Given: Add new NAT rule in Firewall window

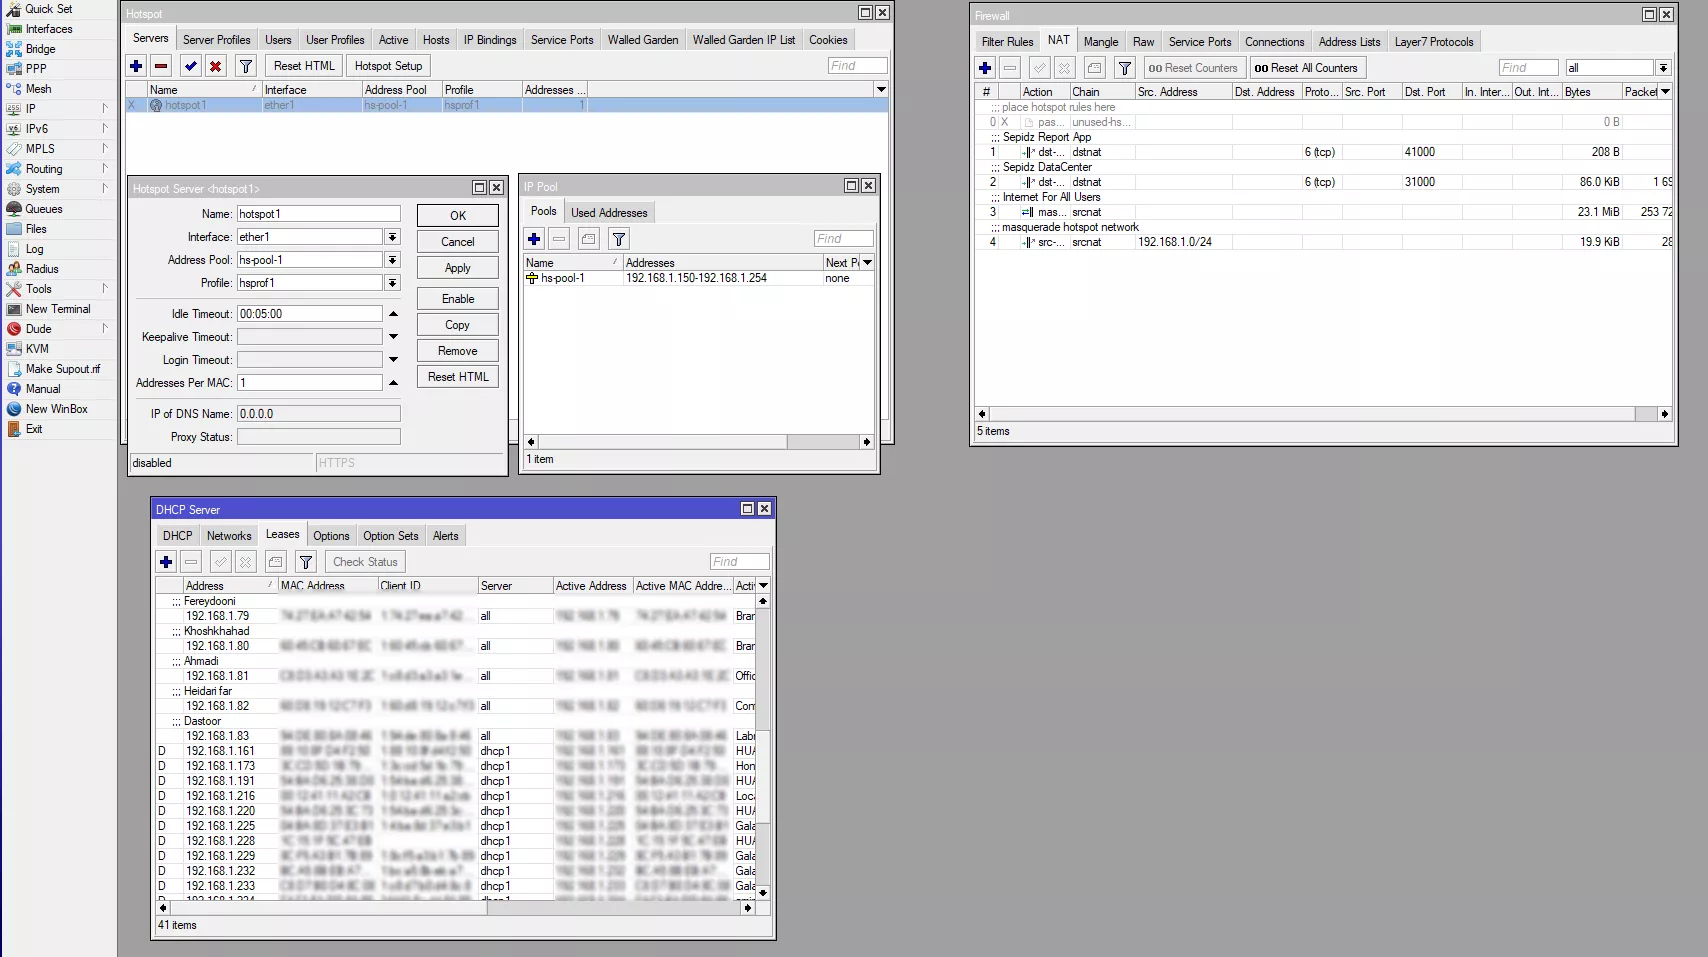Looking at the screenshot, I should [x=985, y=68].
